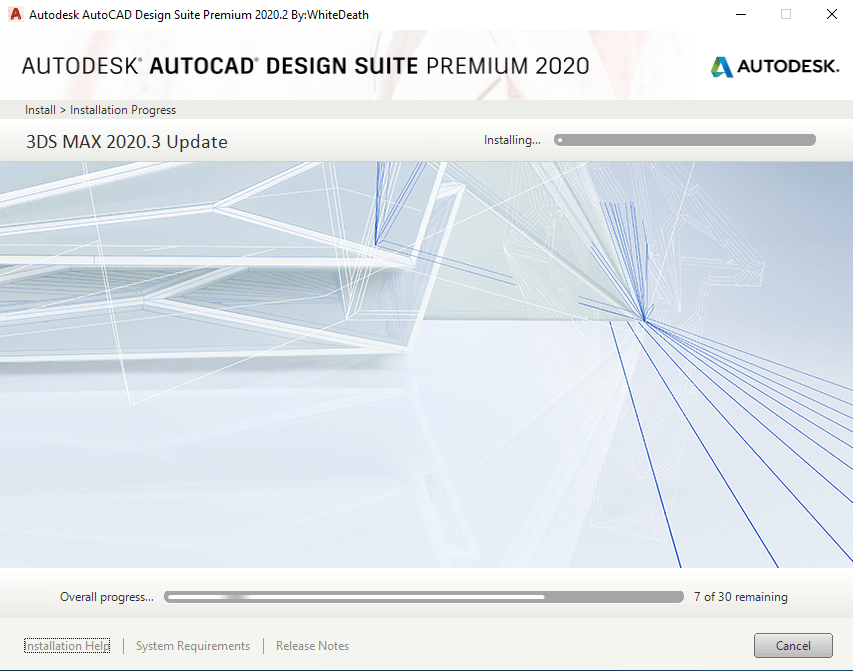Click the Autodesk logo at top right

pos(775,66)
